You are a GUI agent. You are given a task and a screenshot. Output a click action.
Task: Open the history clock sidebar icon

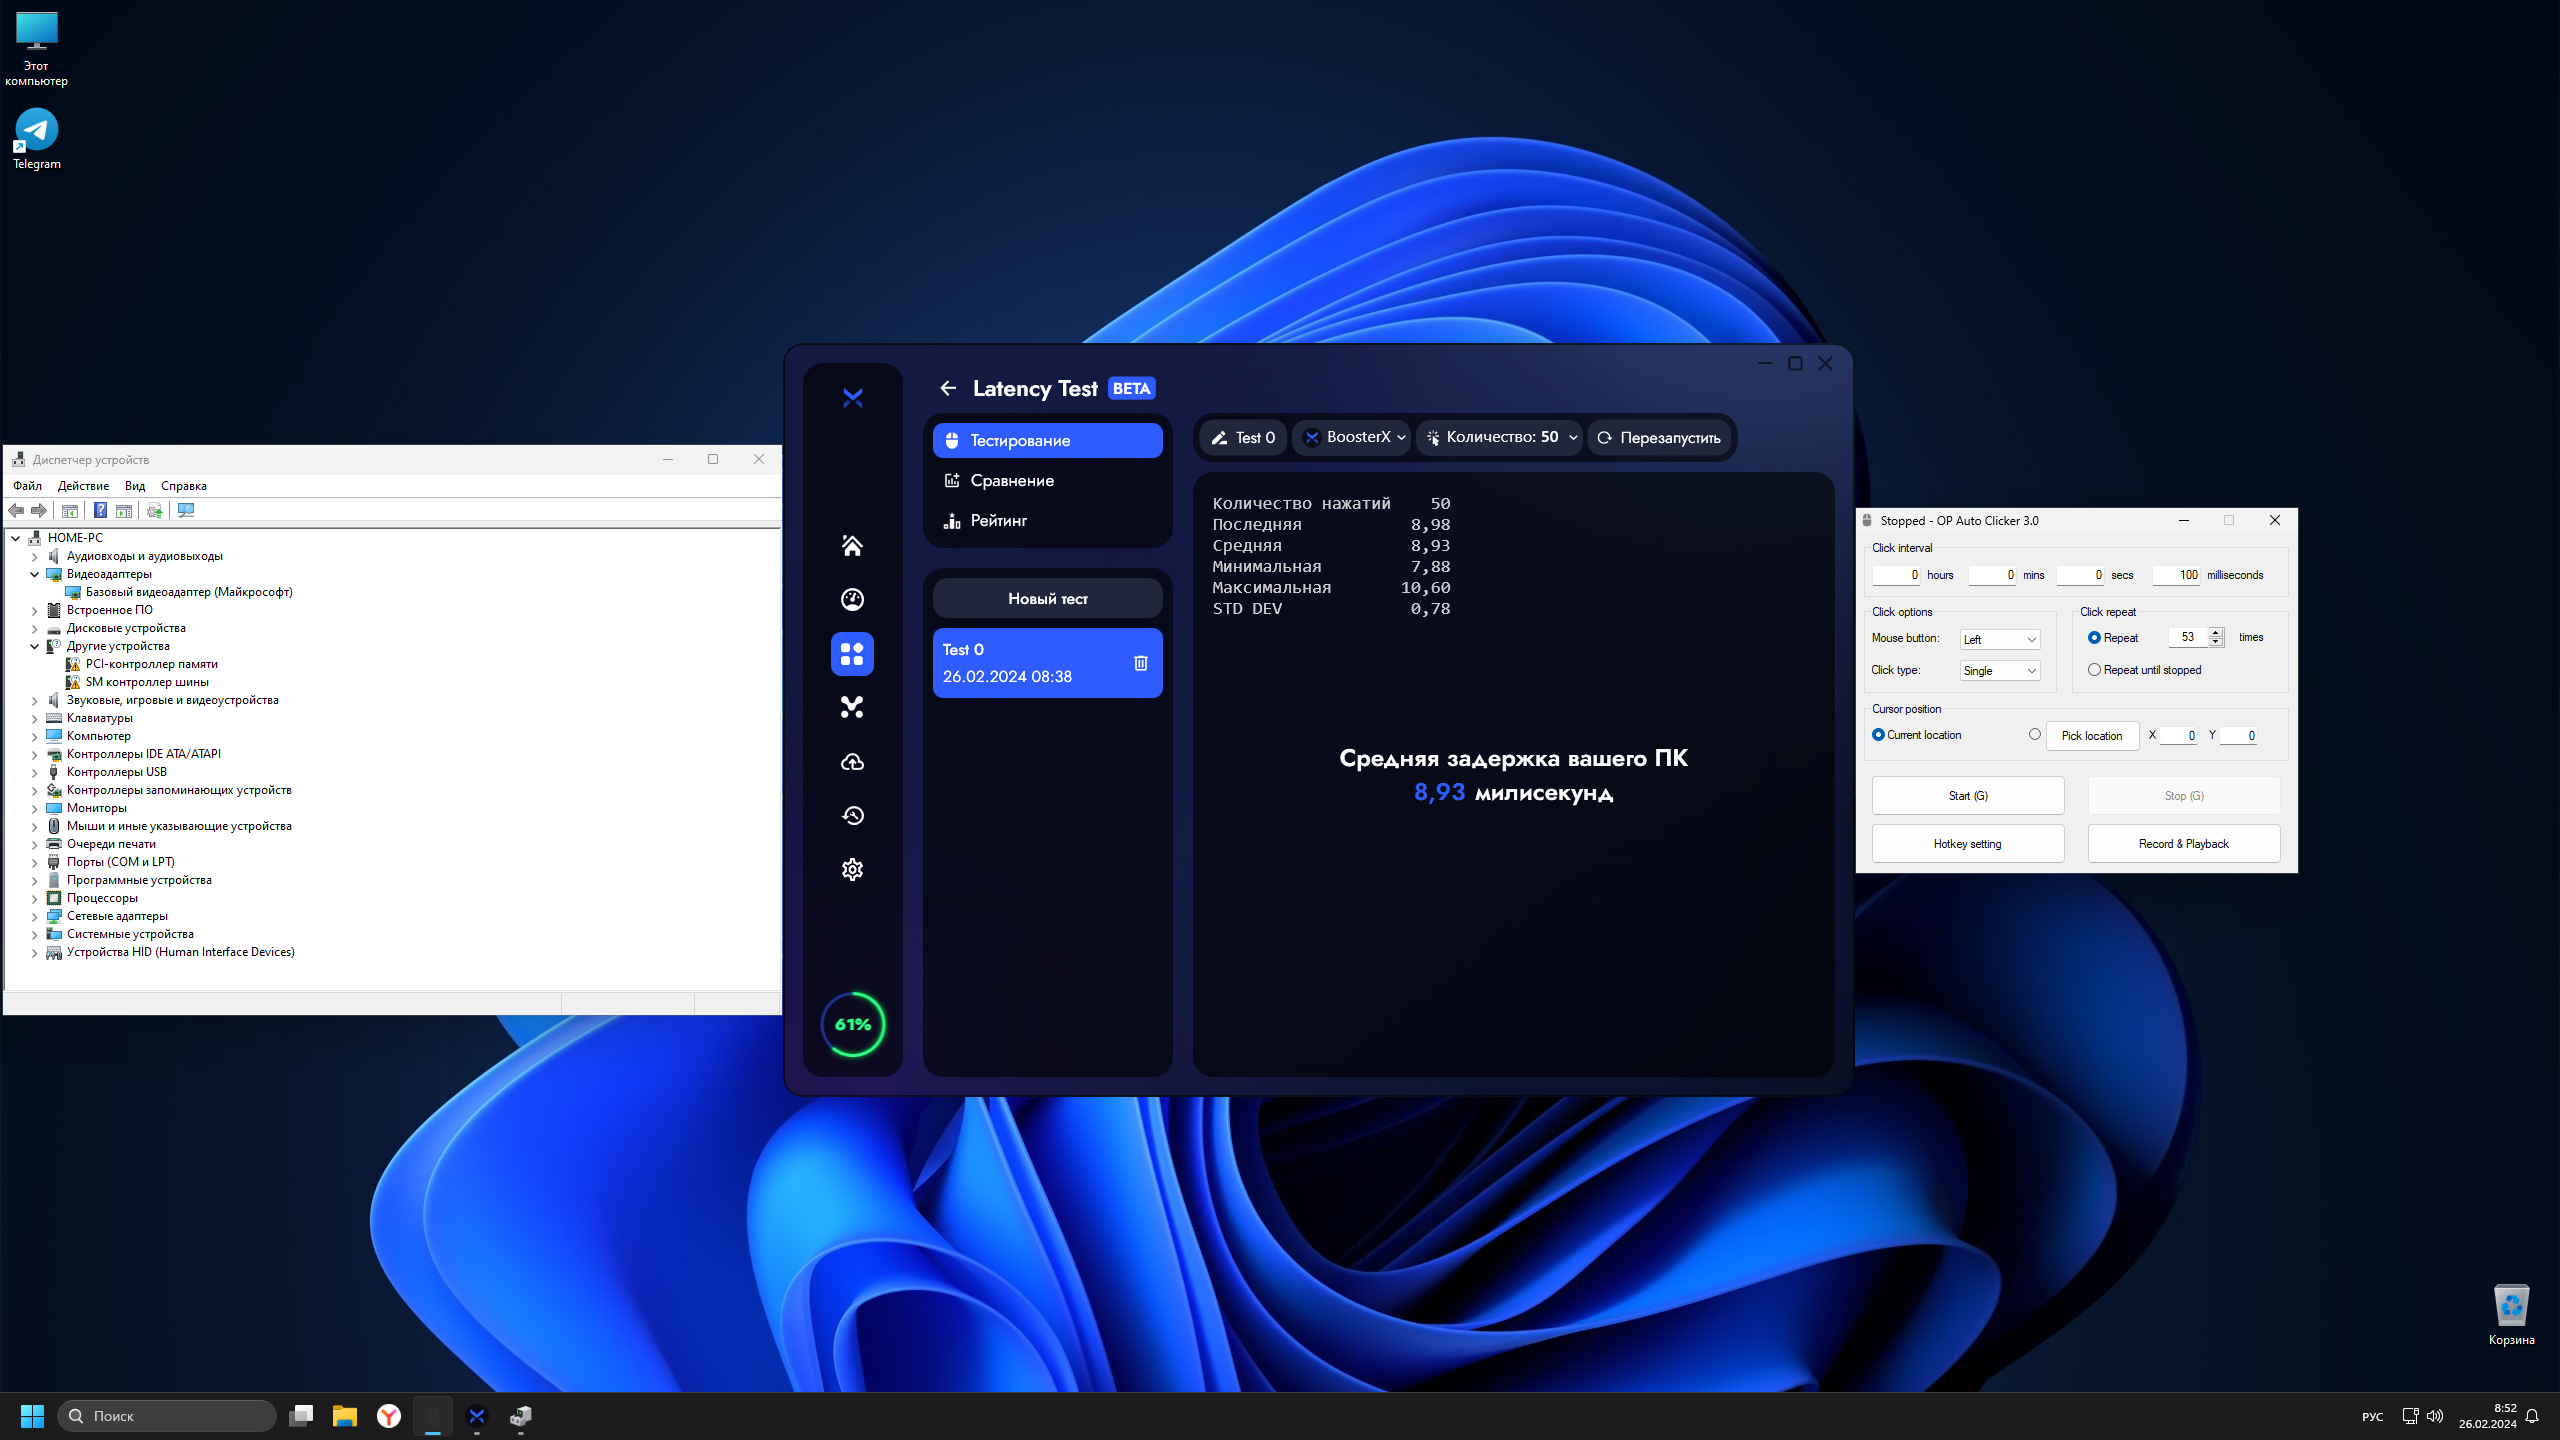pyautogui.click(x=852, y=816)
